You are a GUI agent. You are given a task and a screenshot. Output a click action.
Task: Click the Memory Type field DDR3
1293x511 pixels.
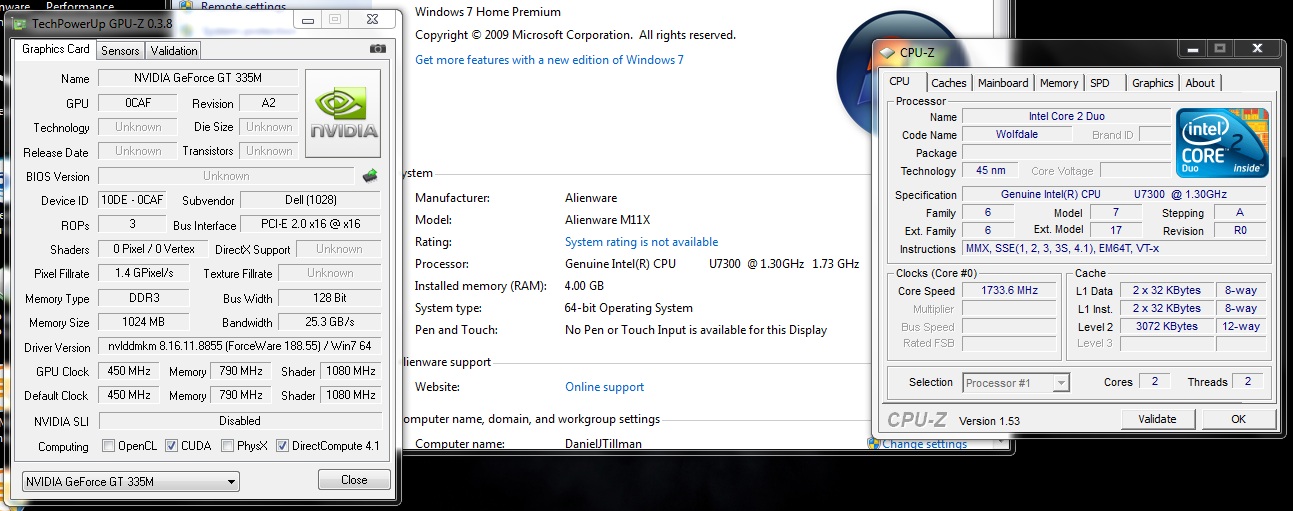[x=145, y=298]
